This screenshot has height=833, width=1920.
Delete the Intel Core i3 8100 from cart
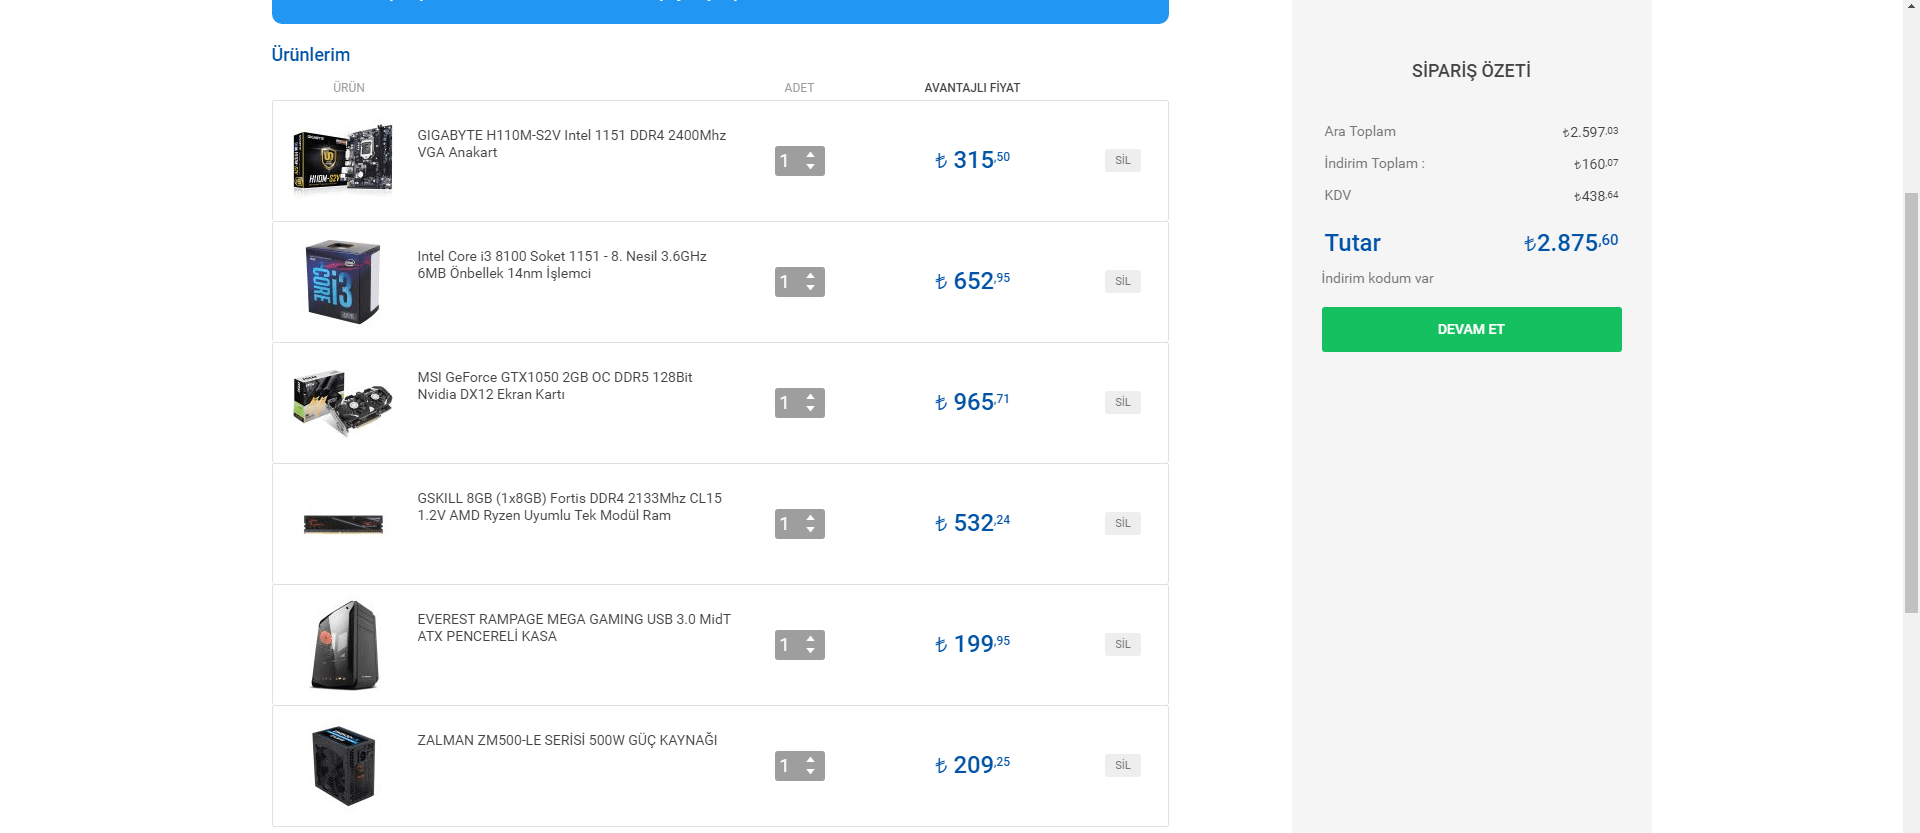tap(1122, 281)
